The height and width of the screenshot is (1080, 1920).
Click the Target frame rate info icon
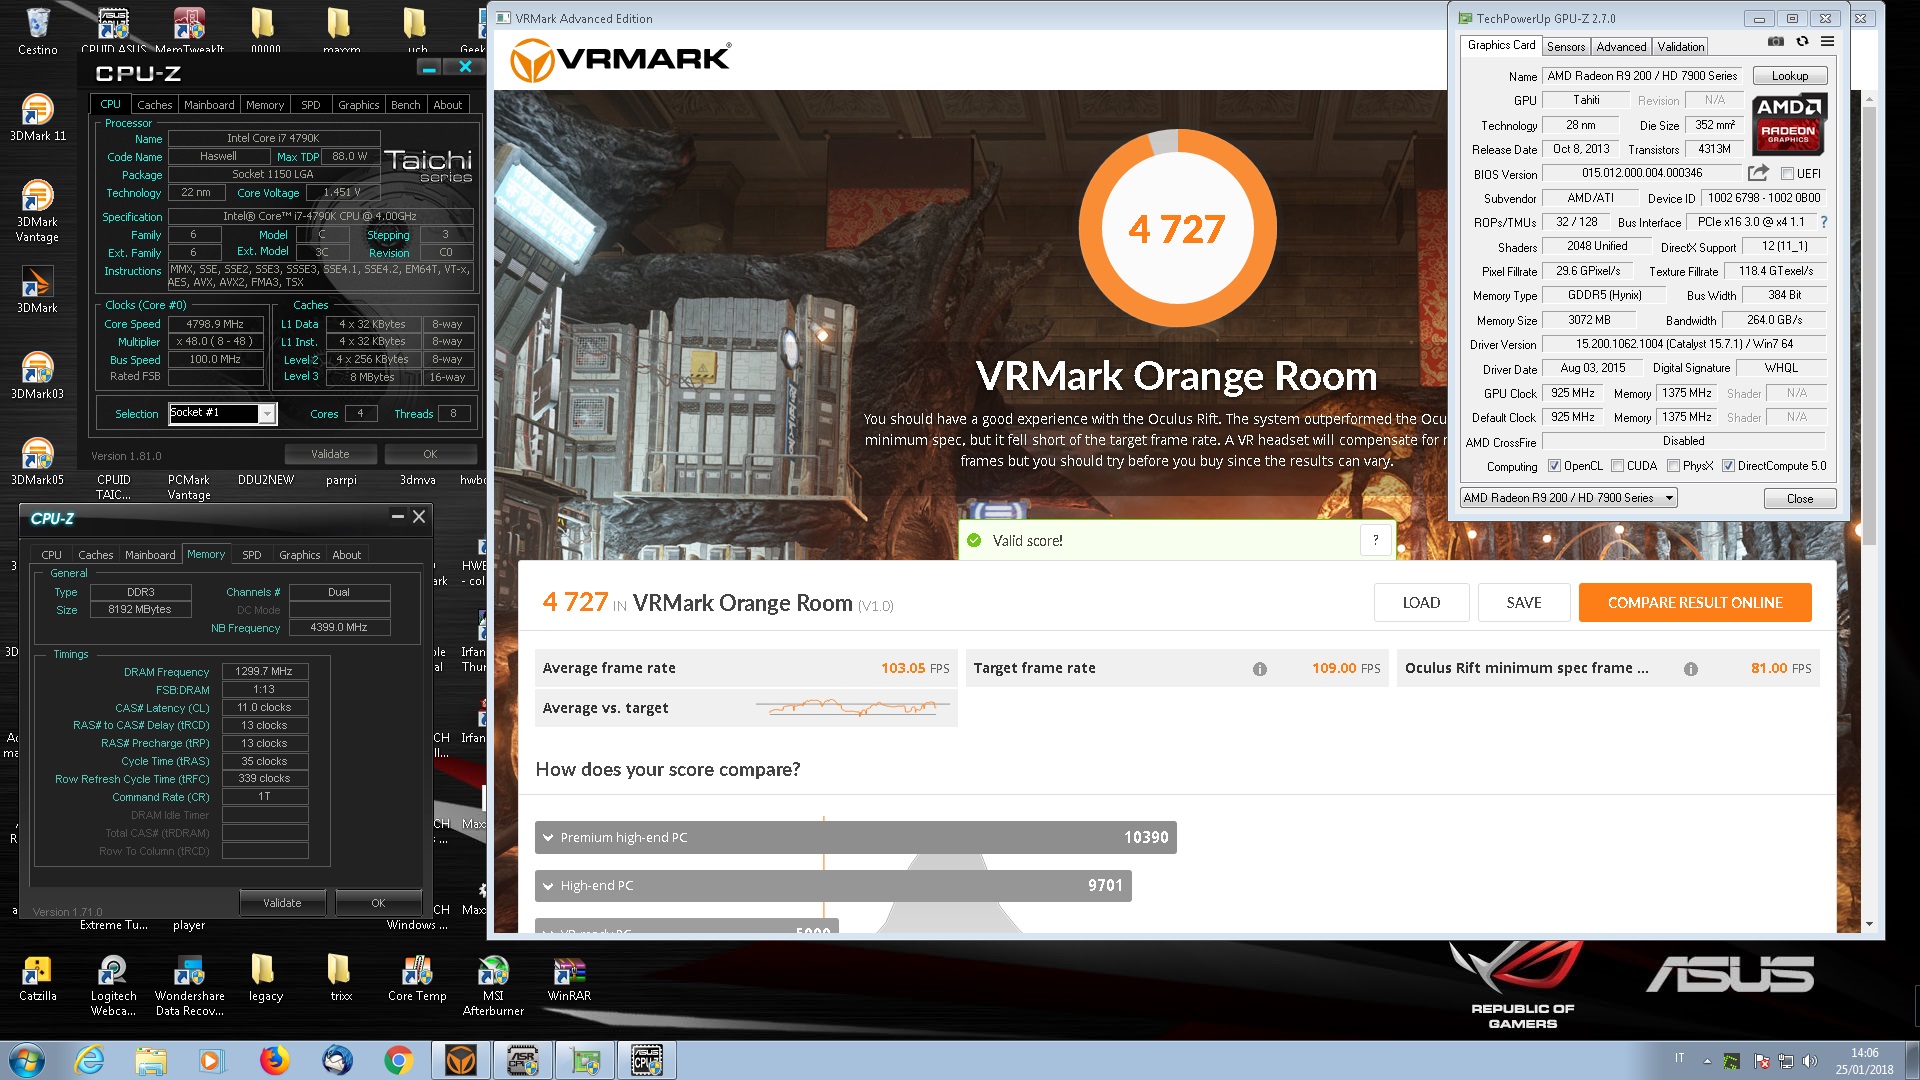click(1259, 669)
